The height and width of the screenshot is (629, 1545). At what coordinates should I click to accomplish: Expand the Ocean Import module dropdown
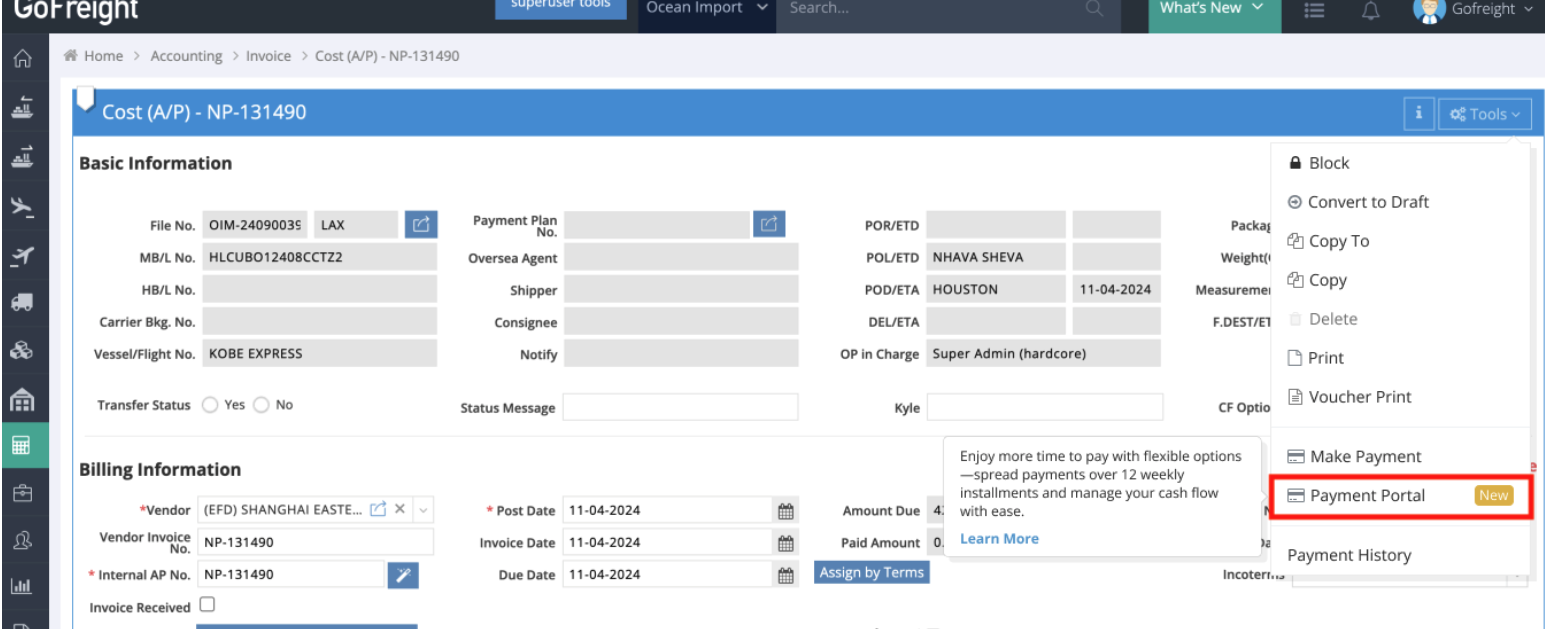pyautogui.click(x=707, y=8)
